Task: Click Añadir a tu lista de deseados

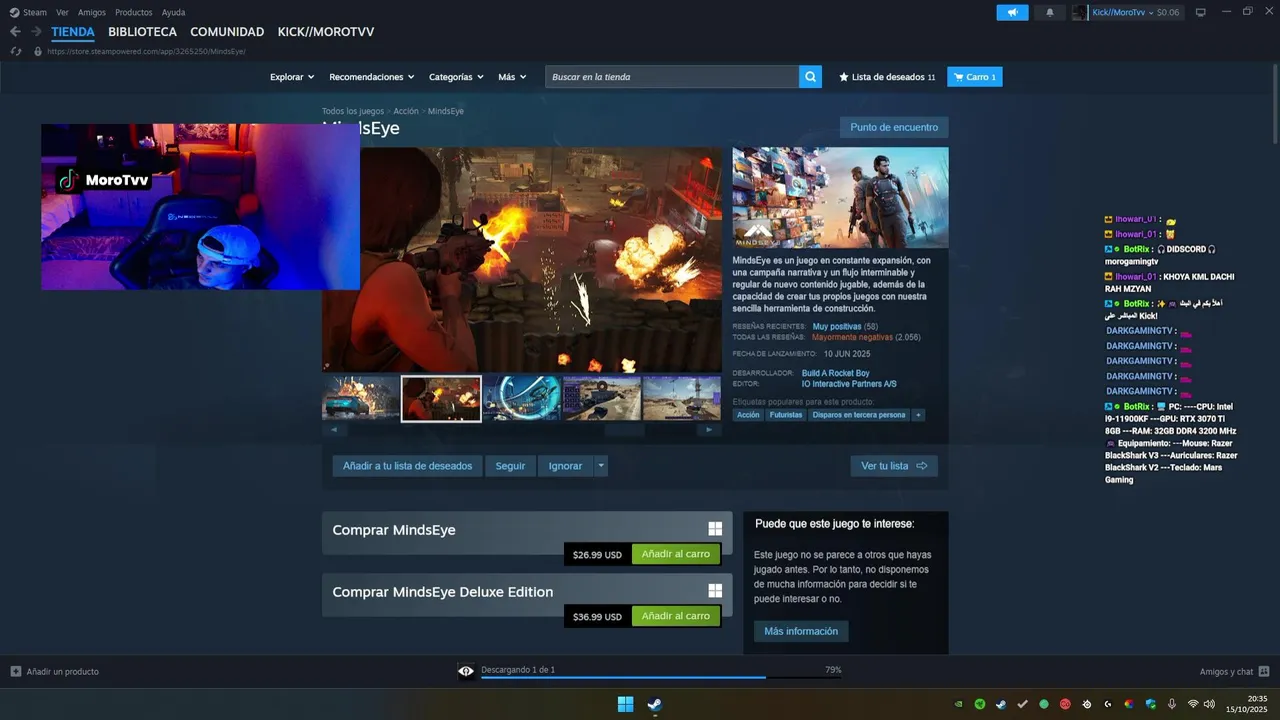Action: (x=407, y=465)
